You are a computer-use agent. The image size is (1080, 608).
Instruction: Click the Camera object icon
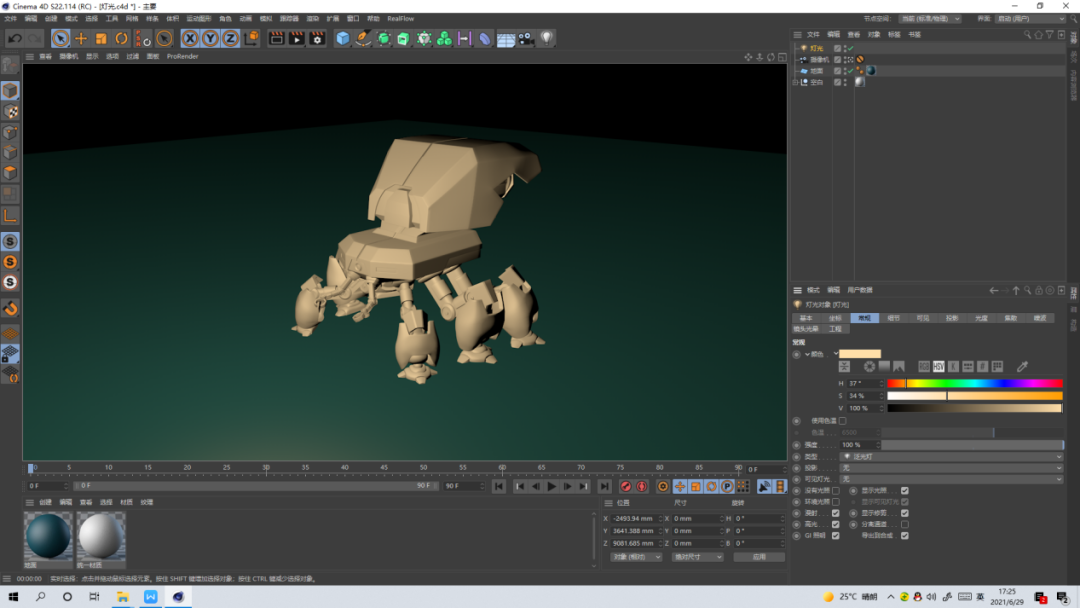pos(526,39)
